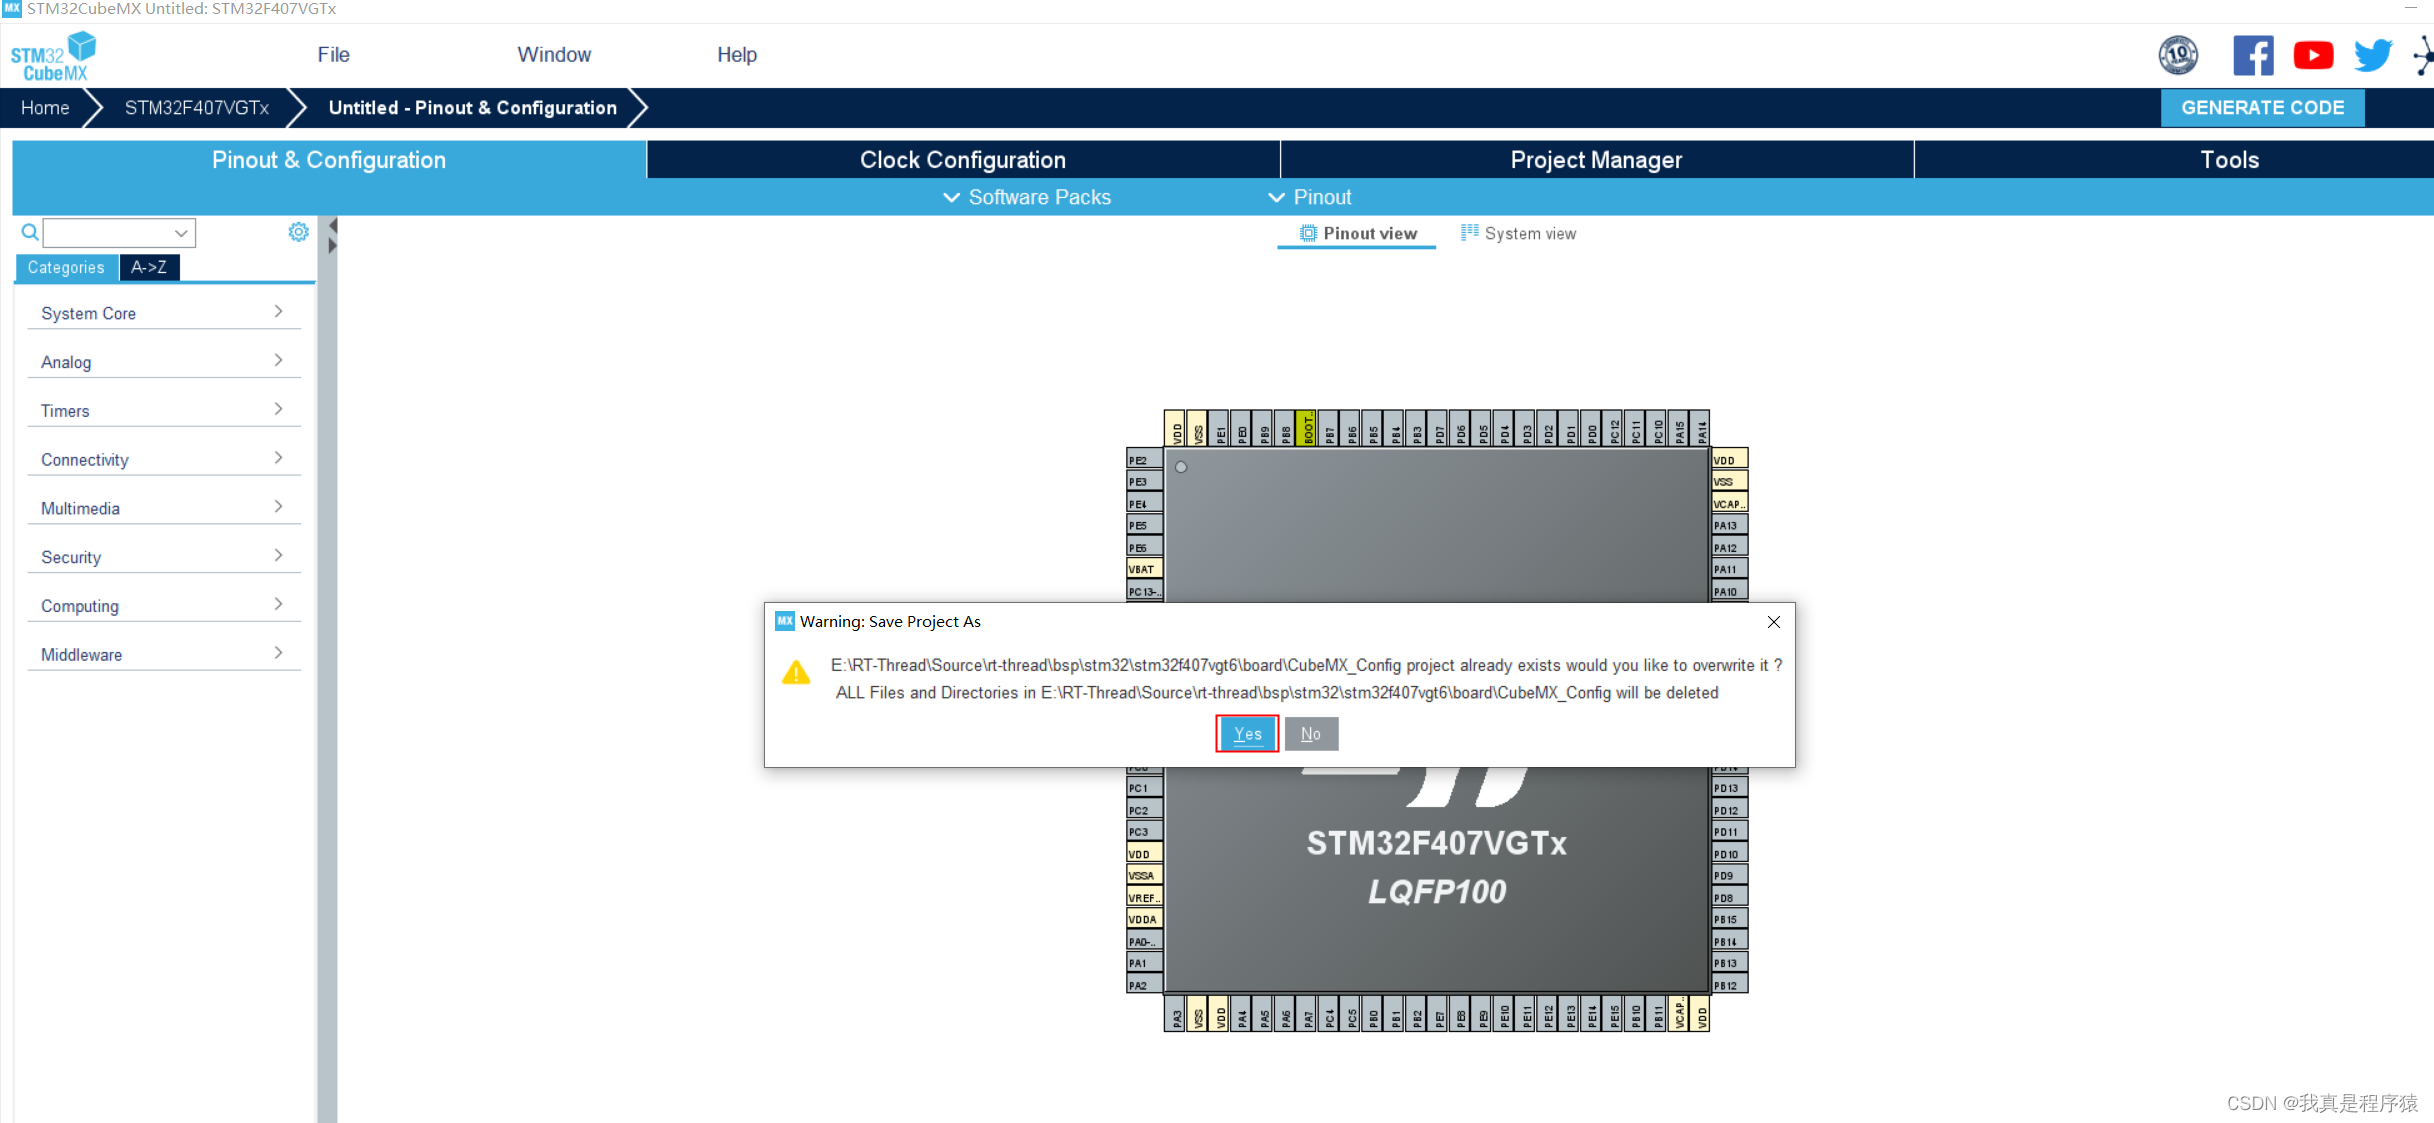Switch to the A->Z list tab
The image size is (2434, 1123).
[x=149, y=267]
